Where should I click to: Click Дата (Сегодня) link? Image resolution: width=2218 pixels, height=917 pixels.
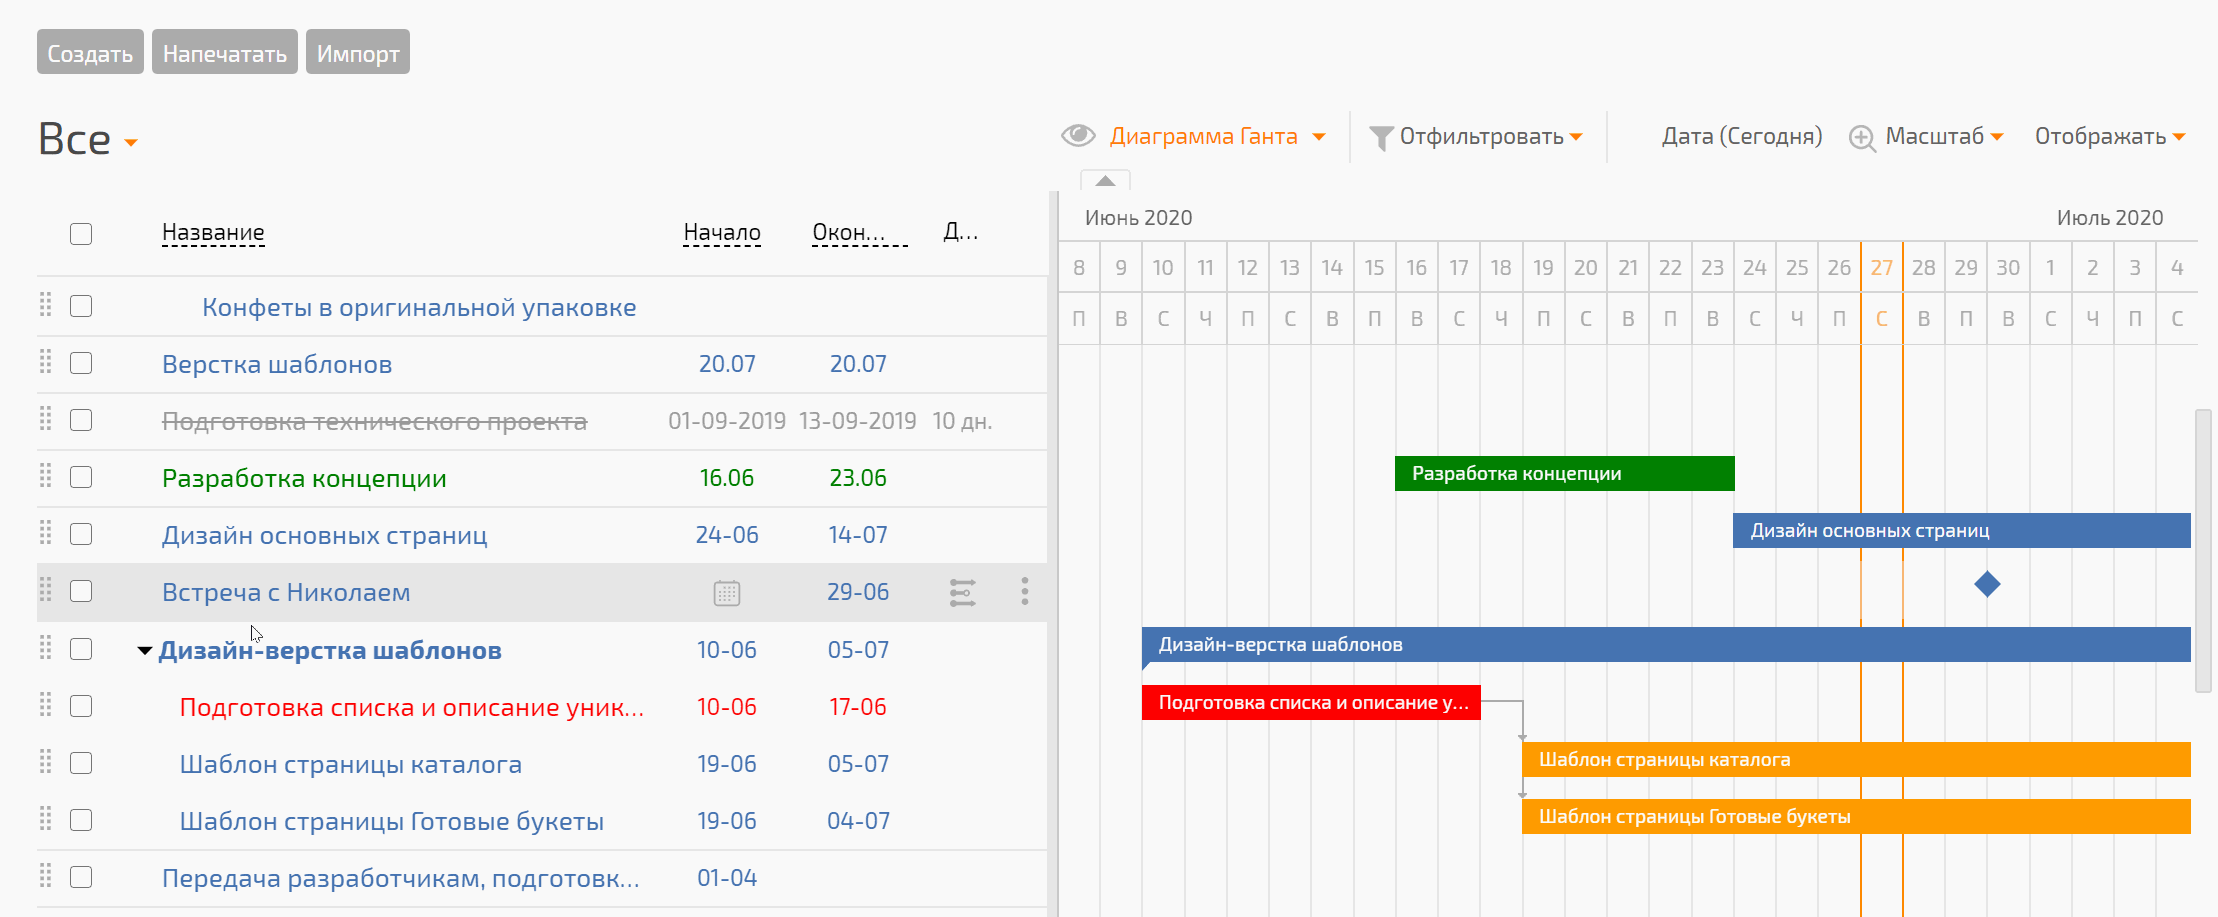1742,136
